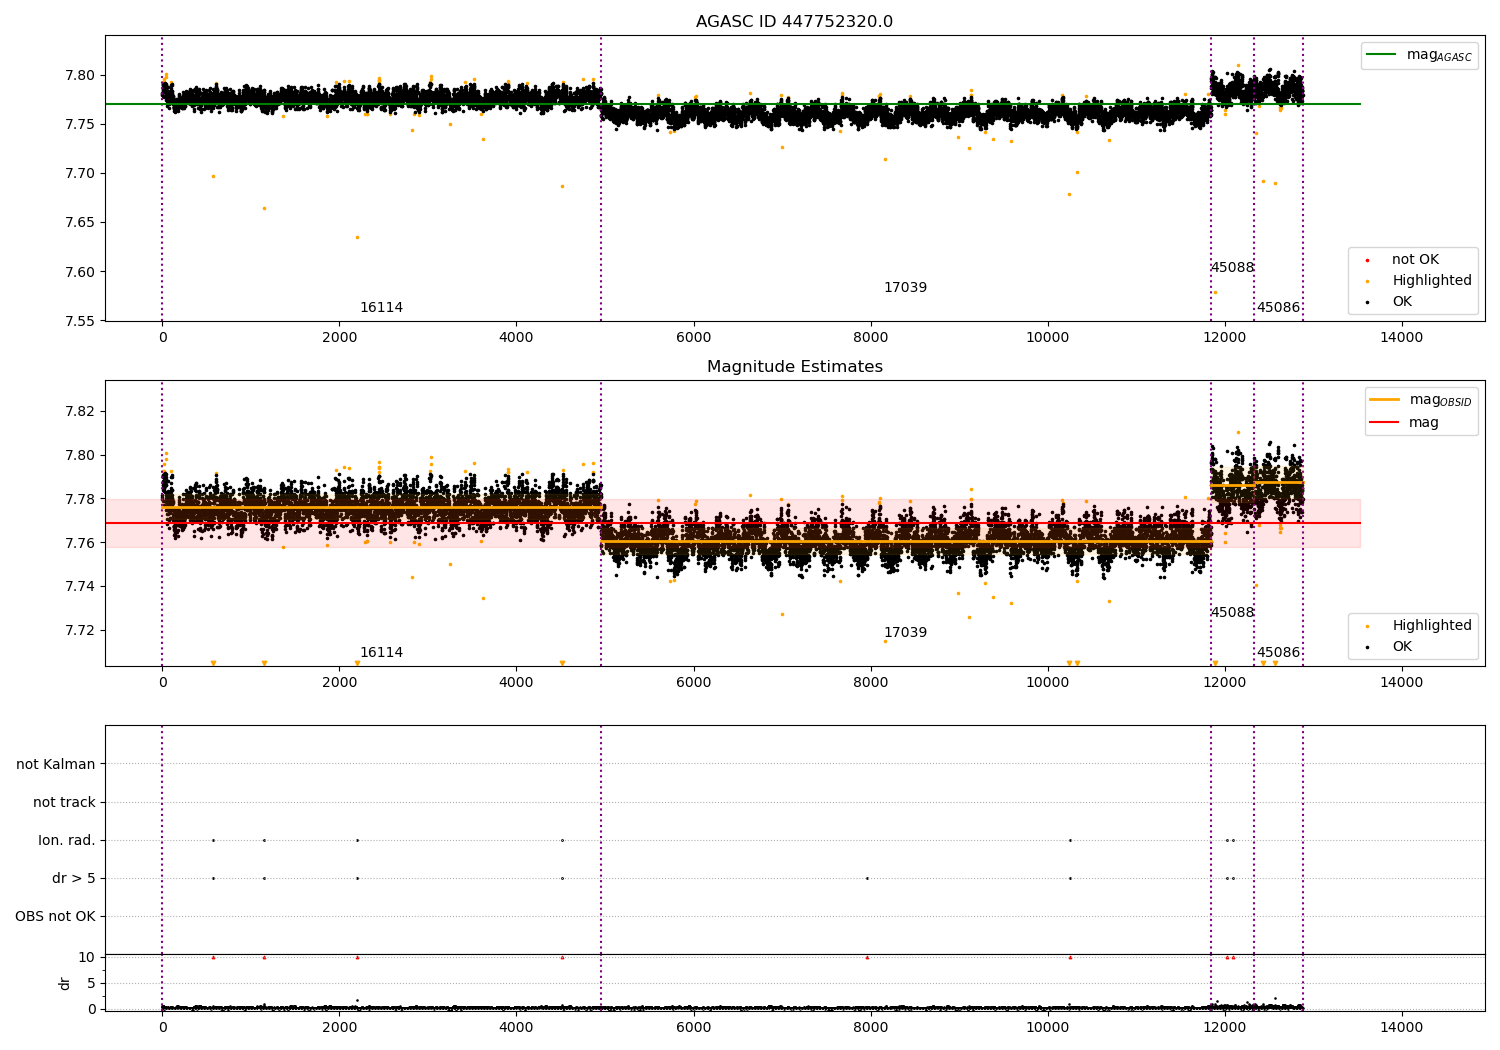Click the title 'AGASC ID 447752320.0'

click(794, 22)
